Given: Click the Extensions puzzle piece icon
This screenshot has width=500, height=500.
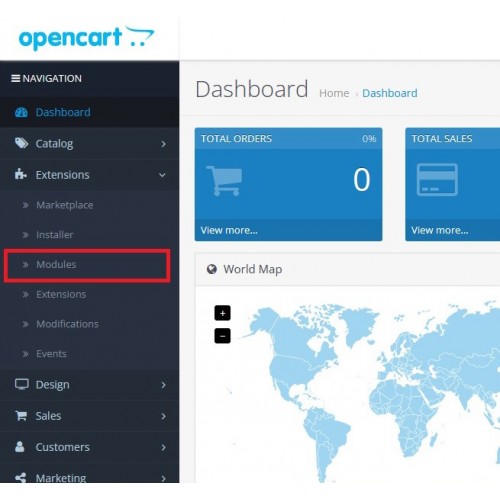Looking at the screenshot, I should [21, 174].
